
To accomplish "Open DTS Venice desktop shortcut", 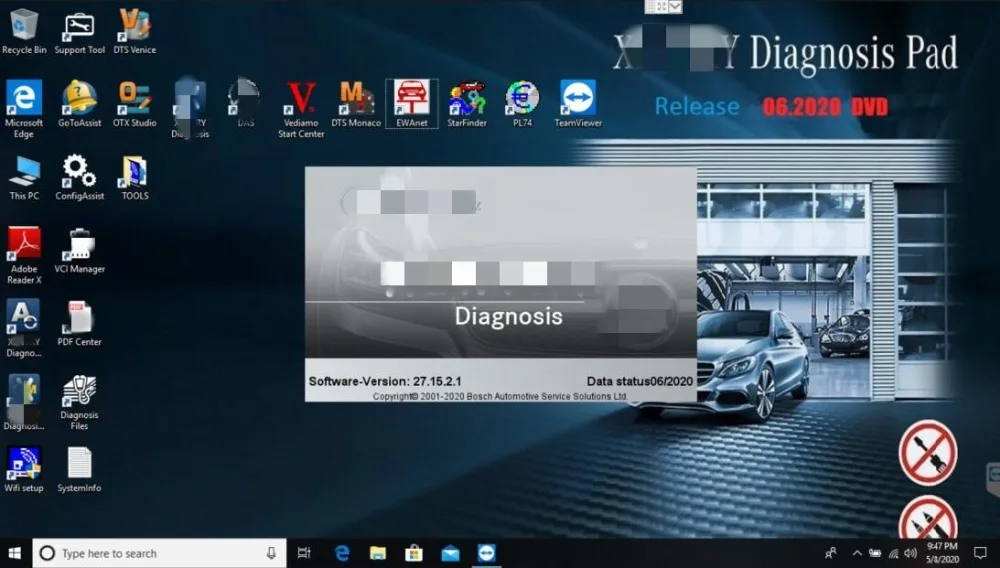I will tap(135, 31).
